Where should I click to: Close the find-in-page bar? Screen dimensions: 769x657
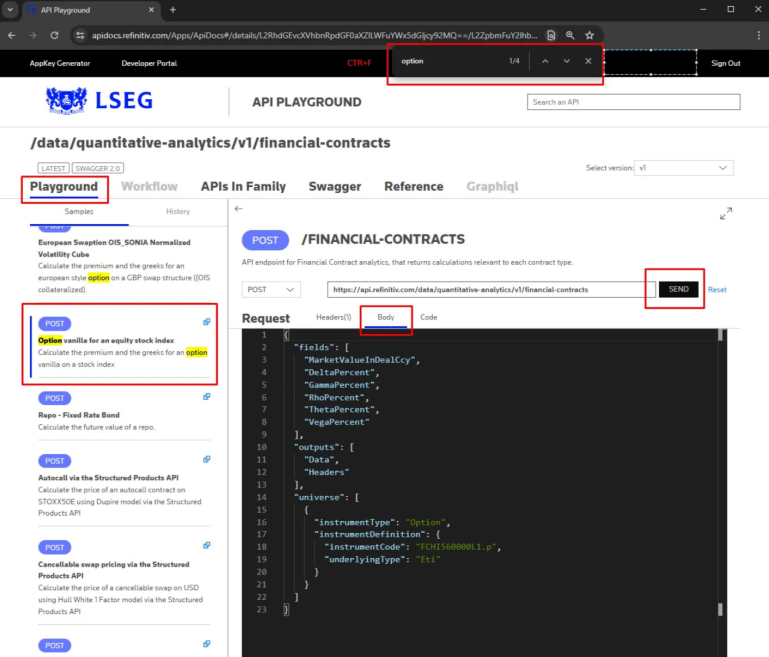pyautogui.click(x=588, y=62)
